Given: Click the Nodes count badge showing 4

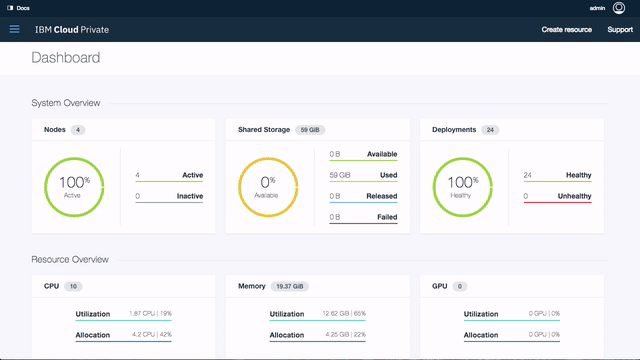Looking at the screenshot, I should pos(78,130).
